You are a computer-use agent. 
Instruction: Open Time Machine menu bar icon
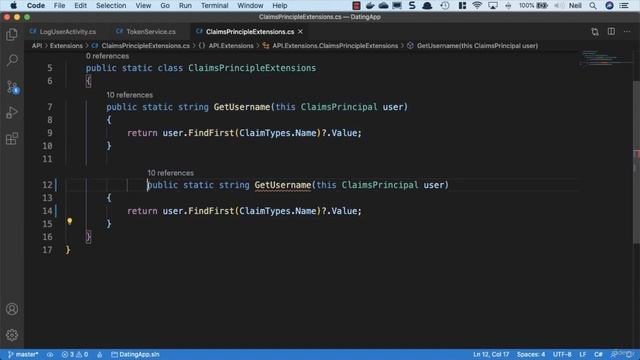[445, 5]
